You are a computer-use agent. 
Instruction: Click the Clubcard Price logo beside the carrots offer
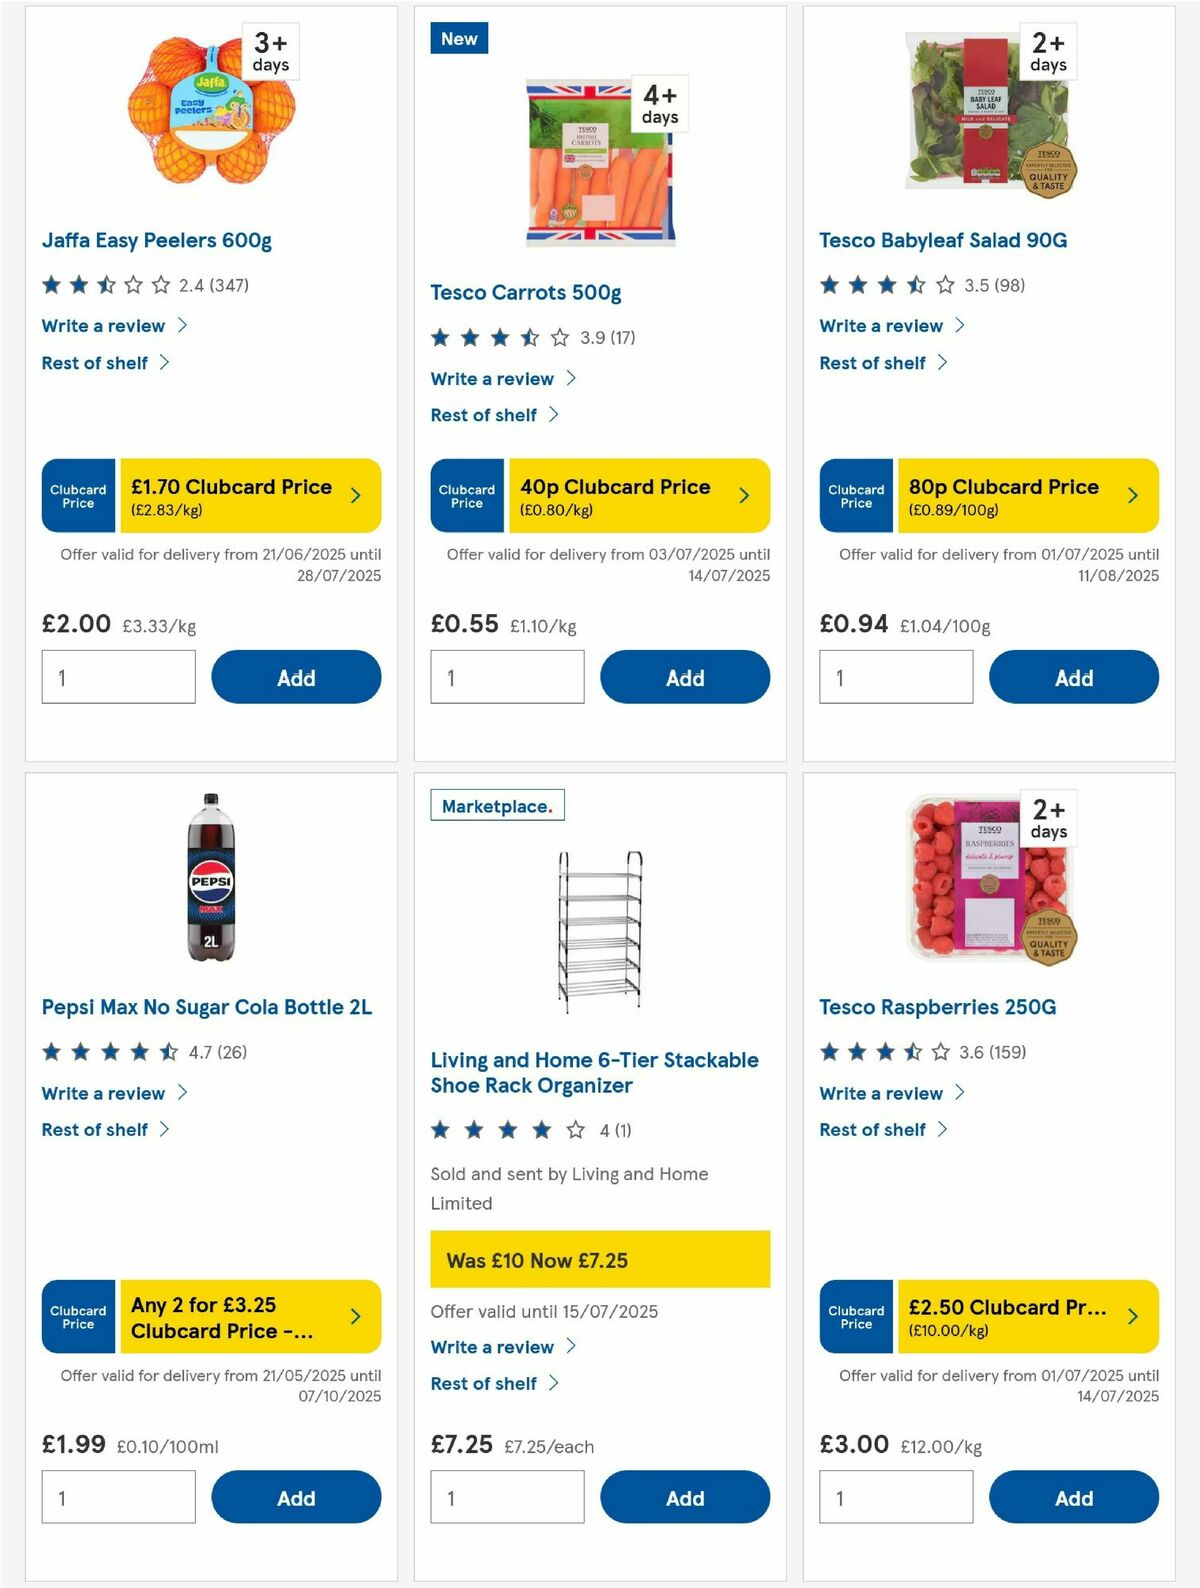(466, 495)
